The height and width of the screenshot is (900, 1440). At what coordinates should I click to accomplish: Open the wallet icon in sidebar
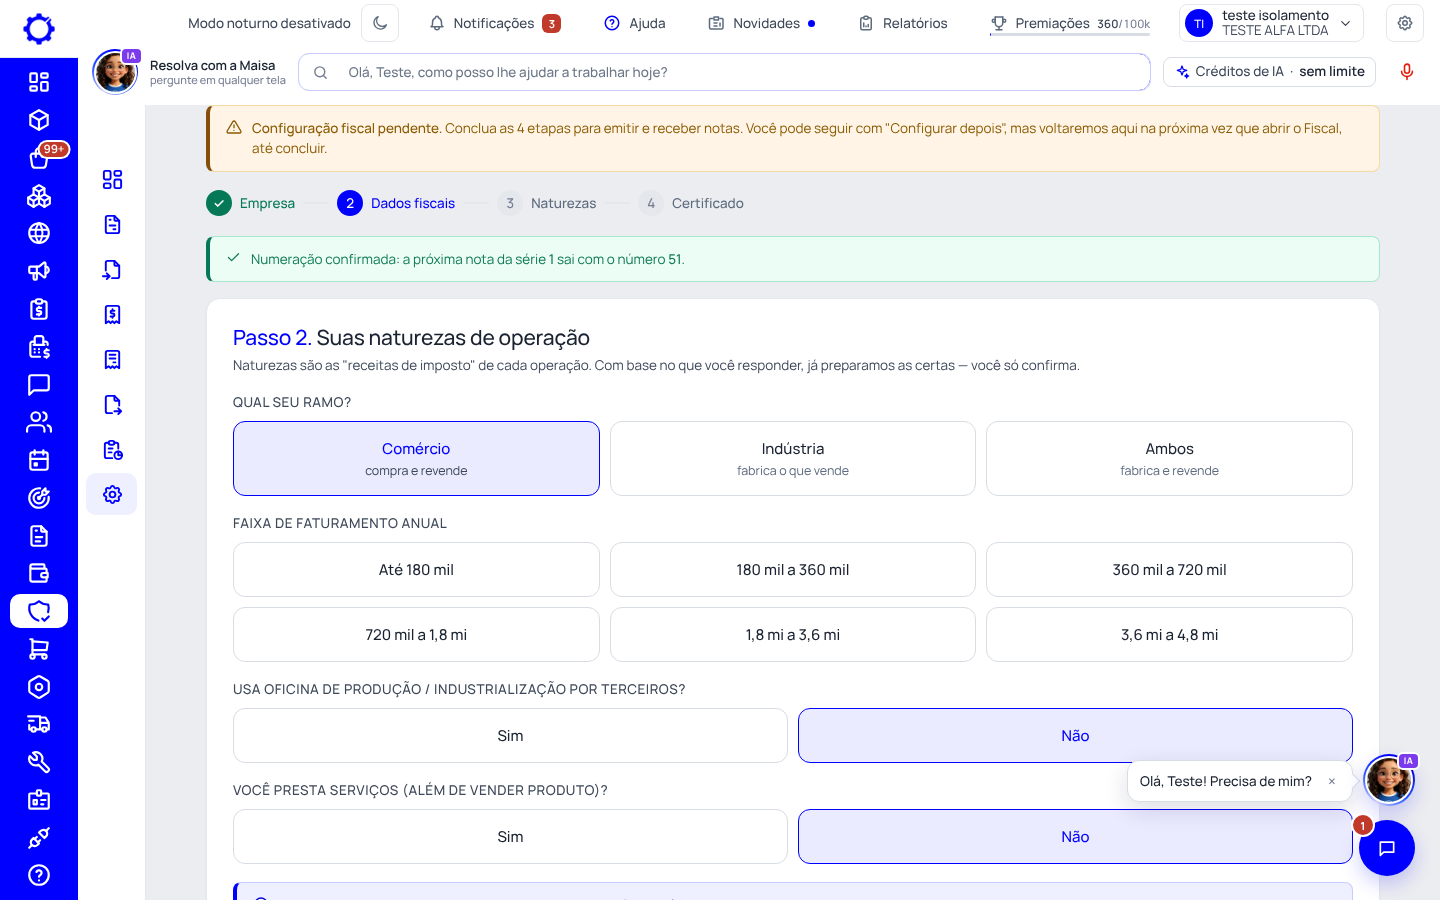coord(39,573)
